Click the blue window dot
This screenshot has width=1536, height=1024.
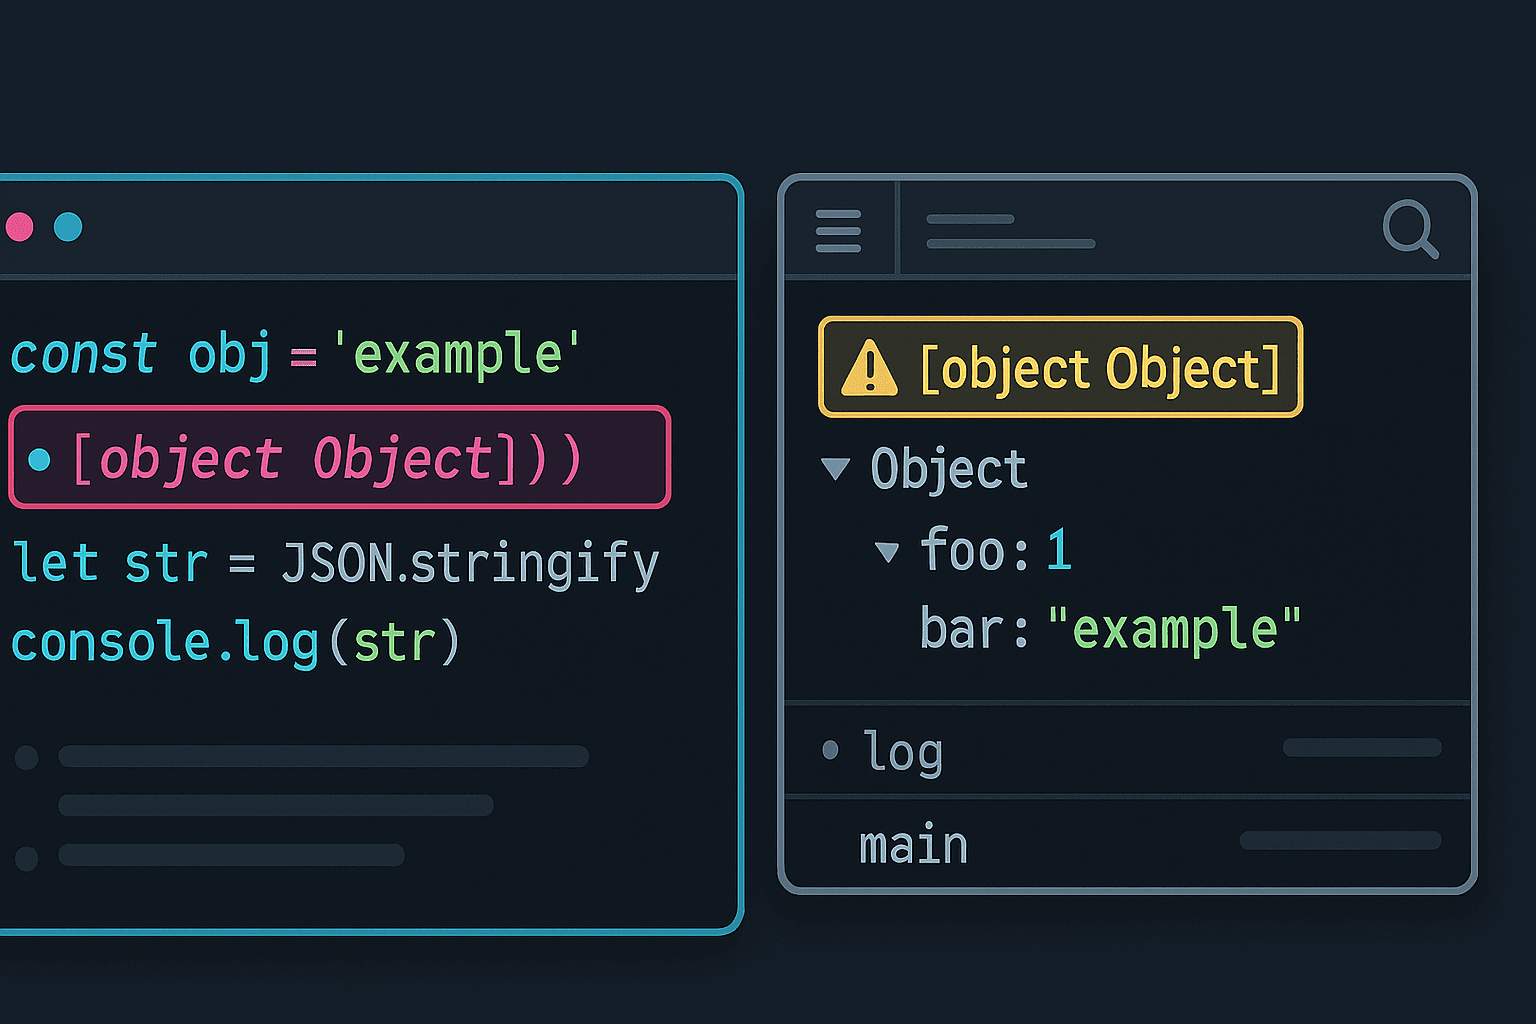tap(68, 227)
